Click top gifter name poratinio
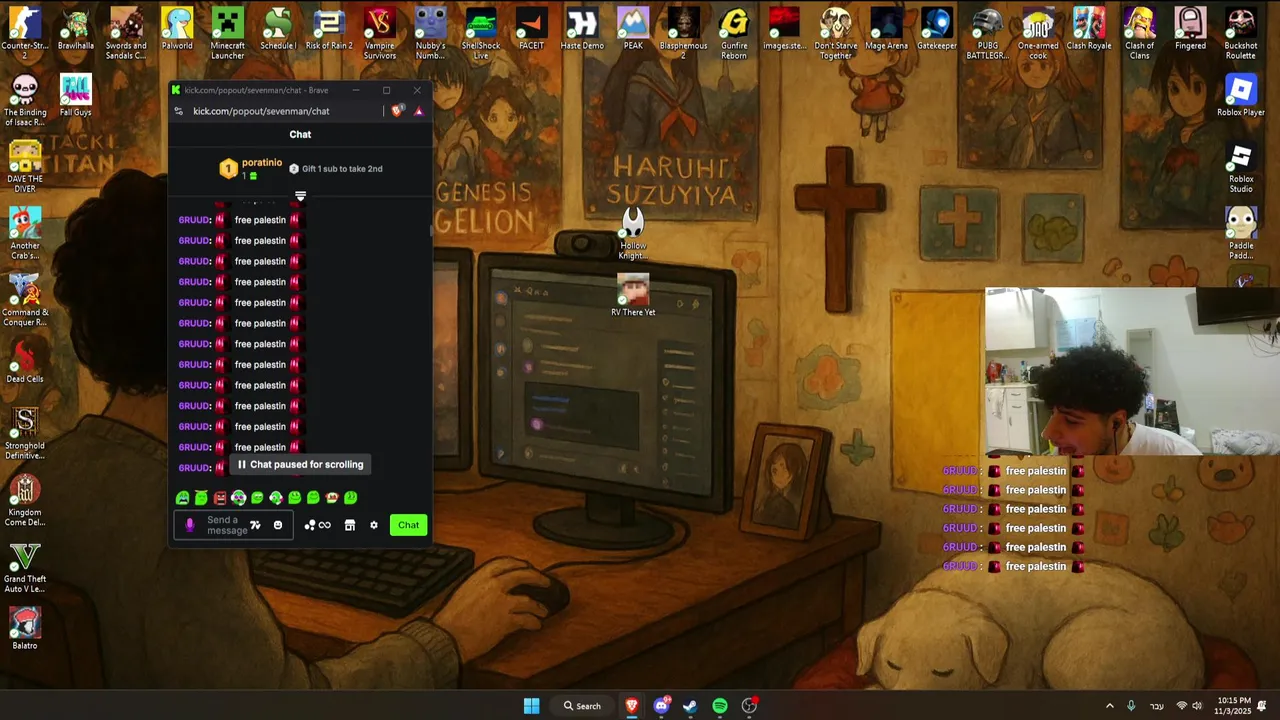 pyautogui.click(x=262, y=162)
